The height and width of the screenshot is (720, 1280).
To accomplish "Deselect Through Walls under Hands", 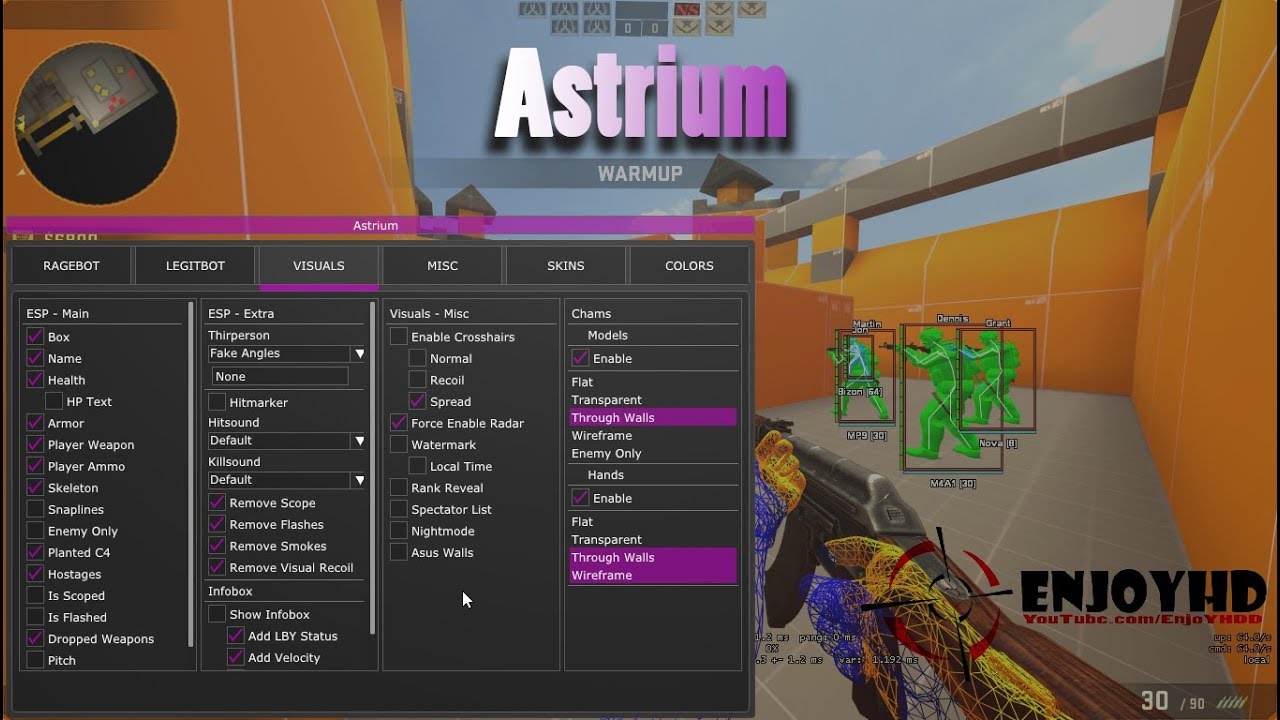I will tap(653, 558).
